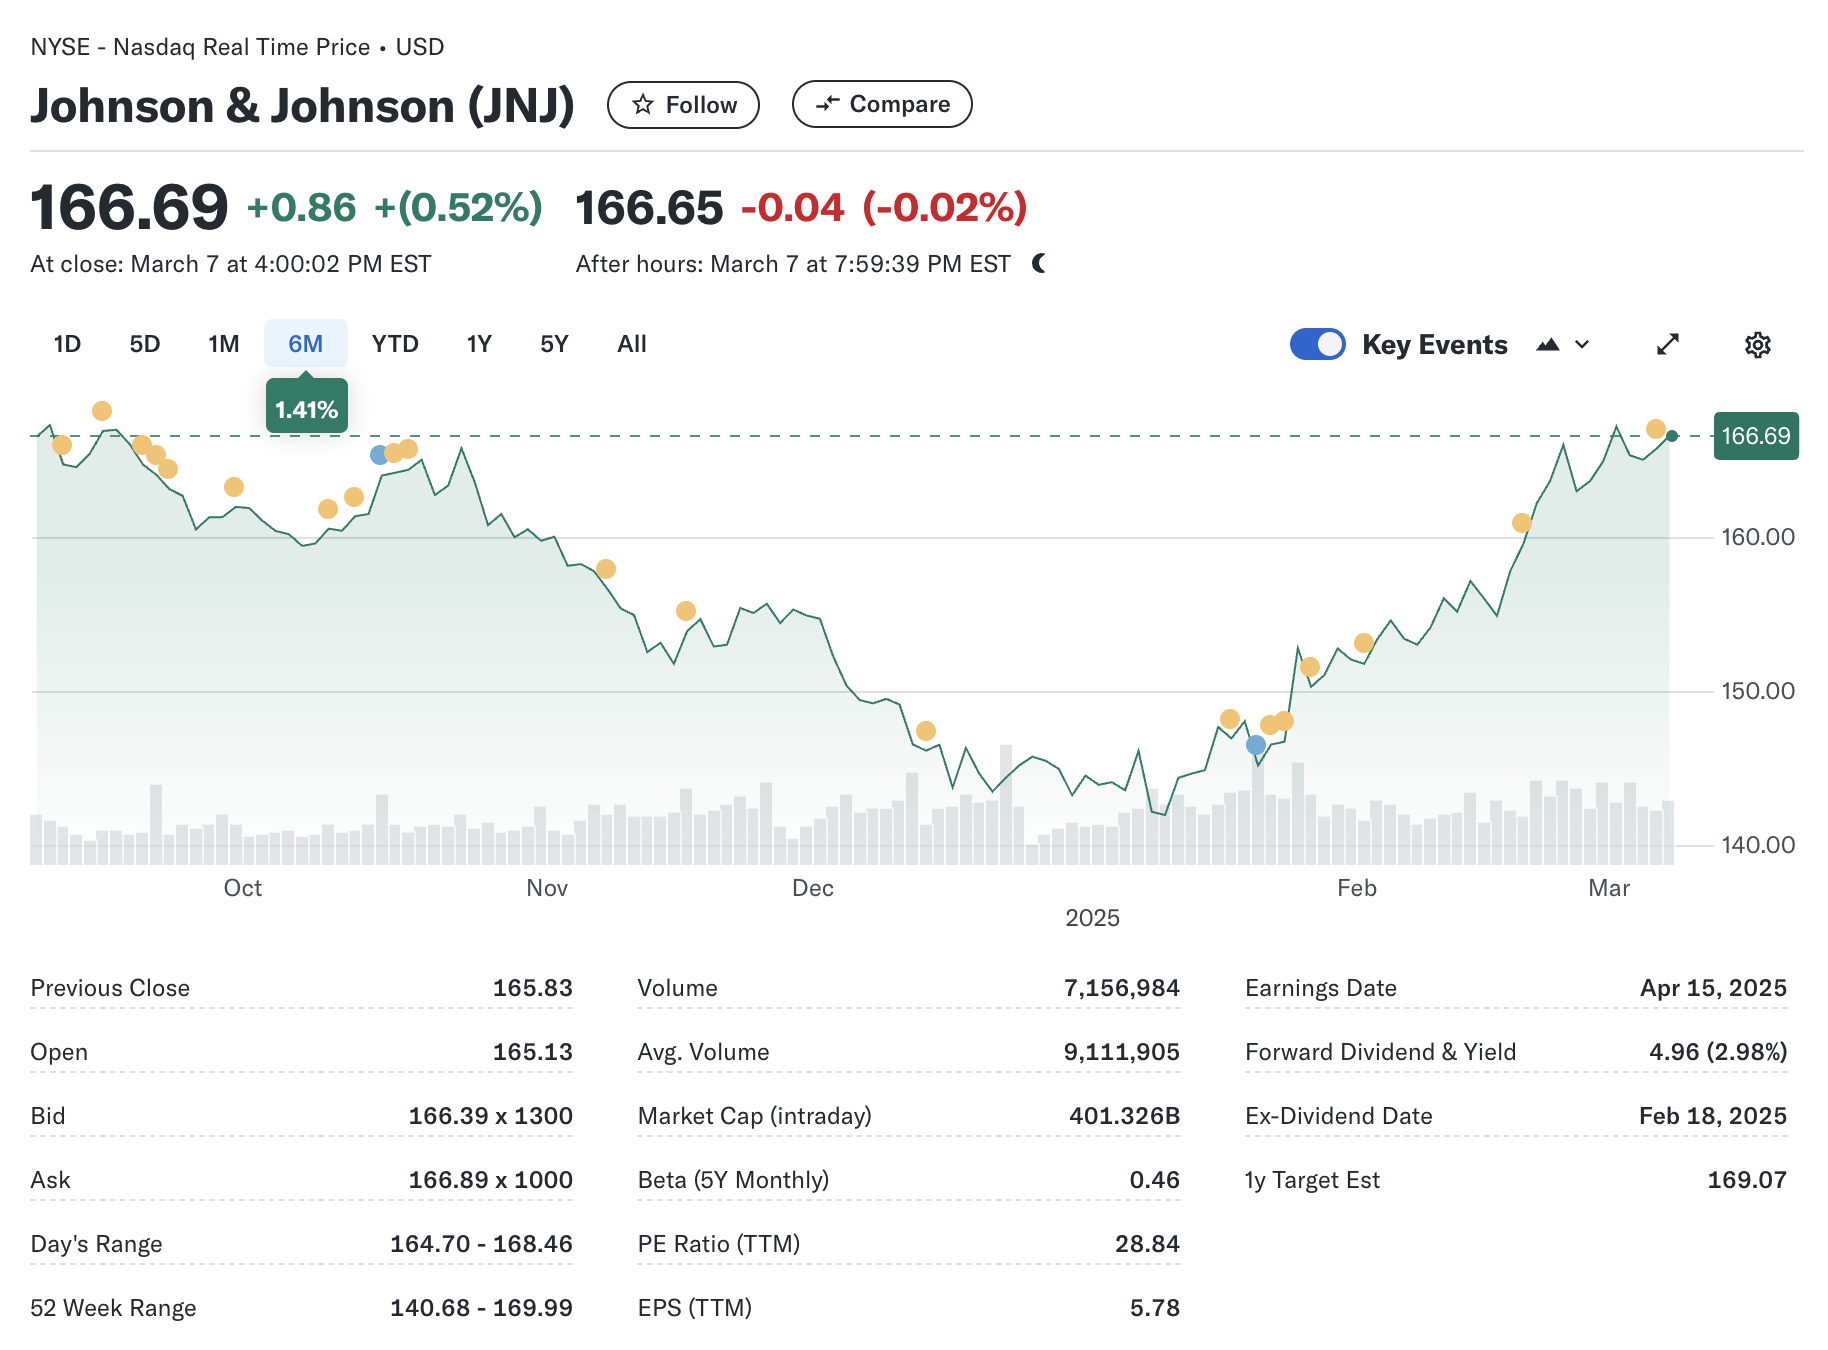
Task: Show the All time range
Action: click(632, 344)
